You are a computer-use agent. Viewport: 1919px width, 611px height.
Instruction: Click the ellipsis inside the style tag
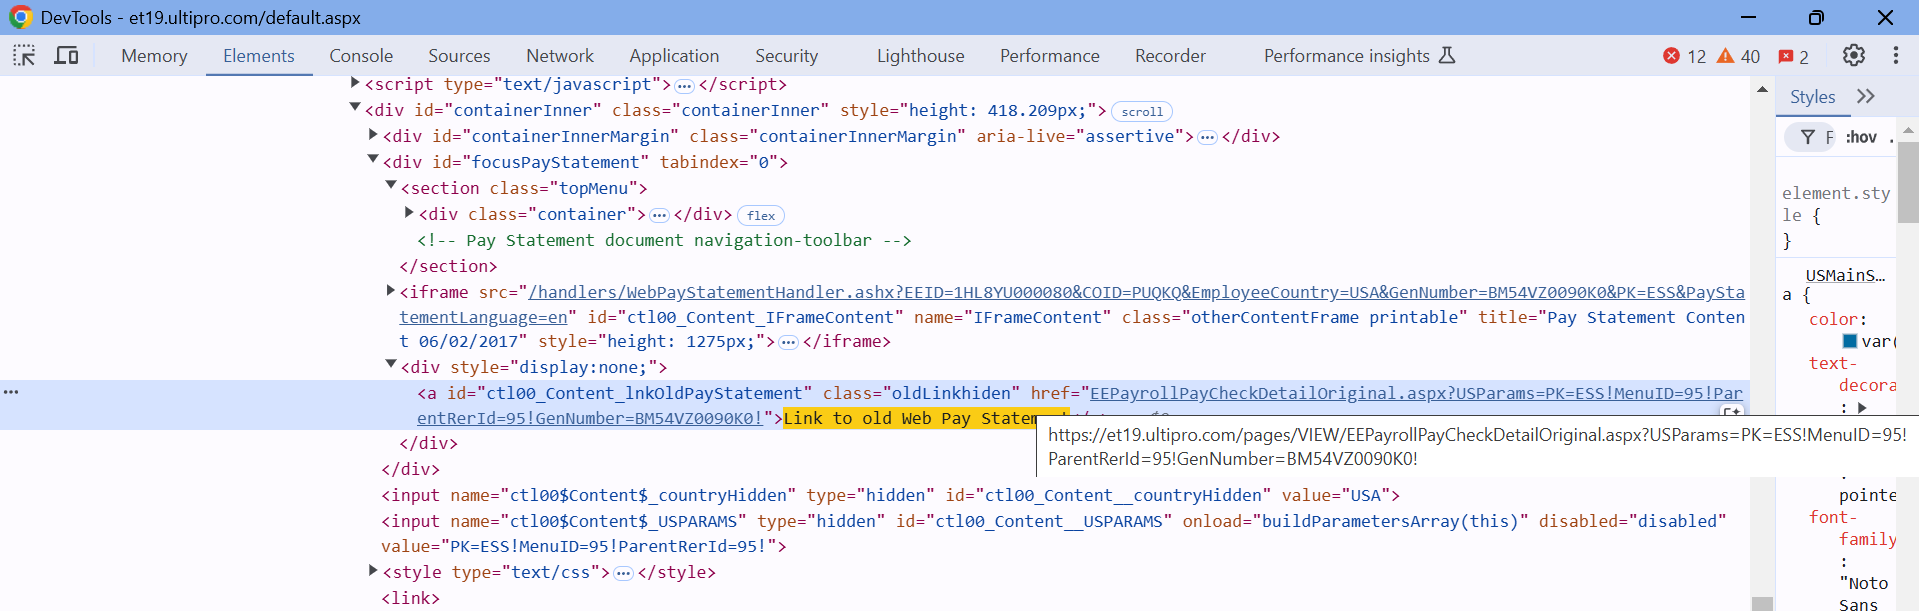[623, 574]
